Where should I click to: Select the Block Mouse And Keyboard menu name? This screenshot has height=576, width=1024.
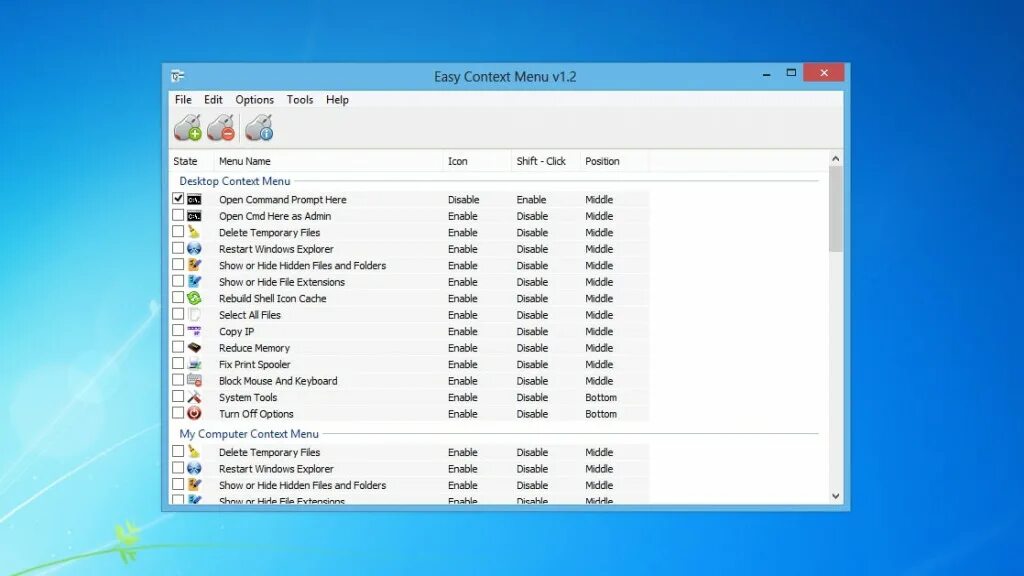[x=278, y=381]
